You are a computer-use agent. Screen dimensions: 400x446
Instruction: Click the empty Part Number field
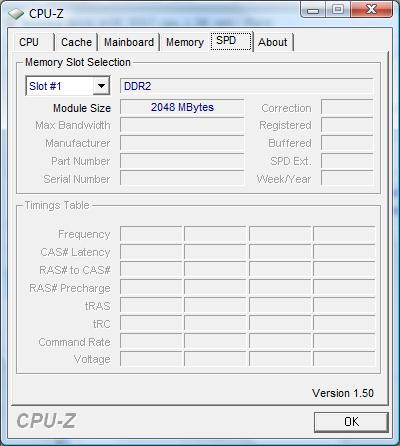coord(182,161)
